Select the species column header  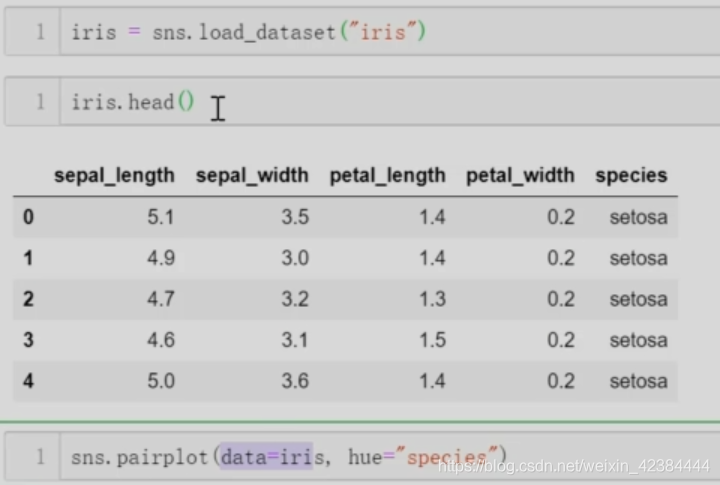coord(631,176)
